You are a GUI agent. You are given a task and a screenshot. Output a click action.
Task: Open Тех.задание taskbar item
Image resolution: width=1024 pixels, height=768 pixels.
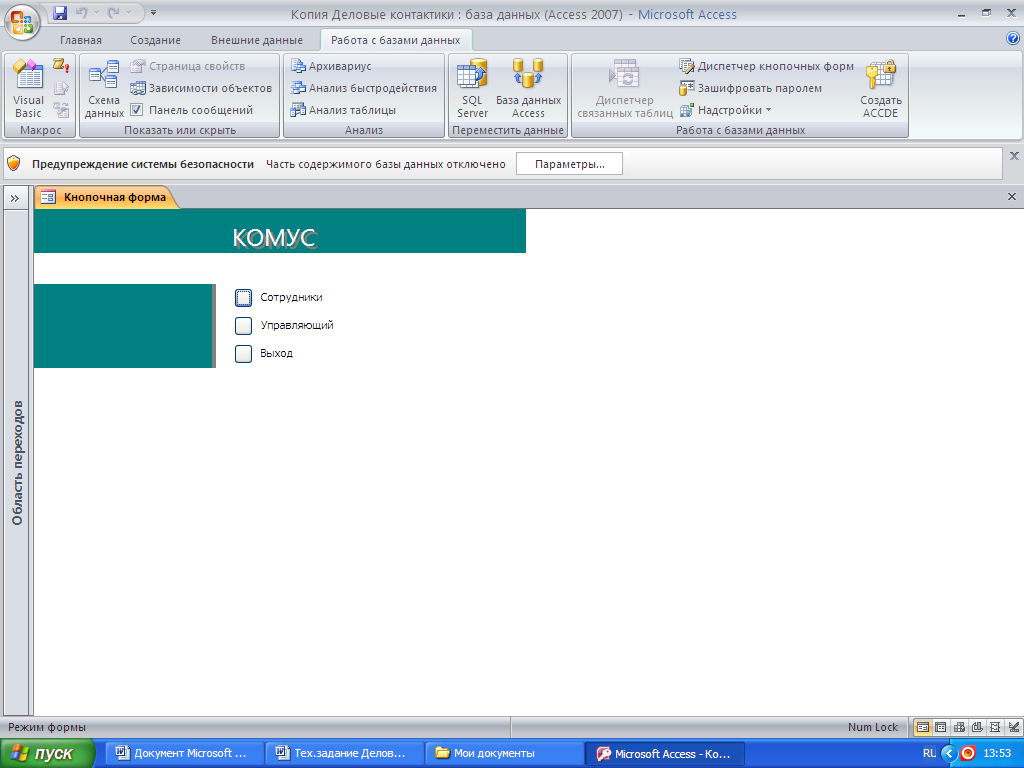pyautogui.click(x=345, y=753)
